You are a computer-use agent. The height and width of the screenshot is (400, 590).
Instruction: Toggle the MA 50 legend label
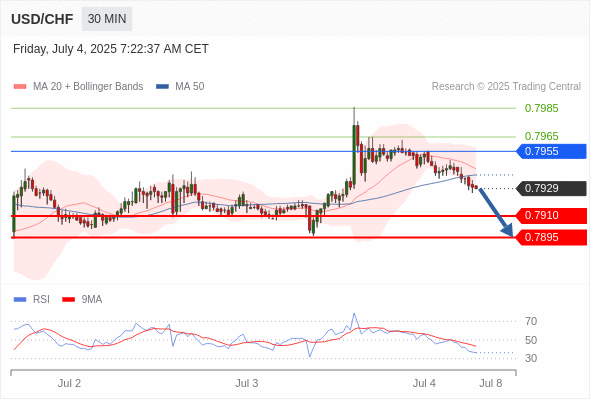point(190,87)
